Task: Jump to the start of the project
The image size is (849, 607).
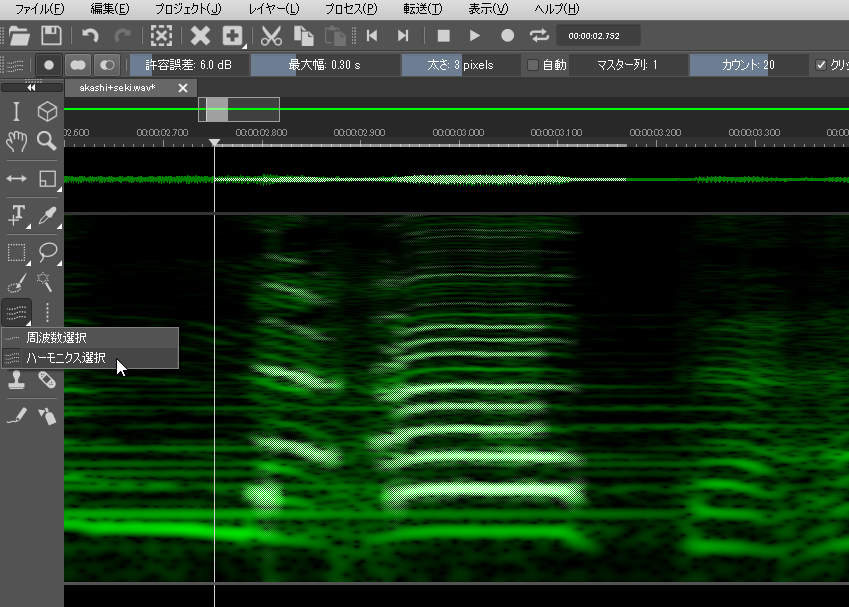Action: click(372, 36)
